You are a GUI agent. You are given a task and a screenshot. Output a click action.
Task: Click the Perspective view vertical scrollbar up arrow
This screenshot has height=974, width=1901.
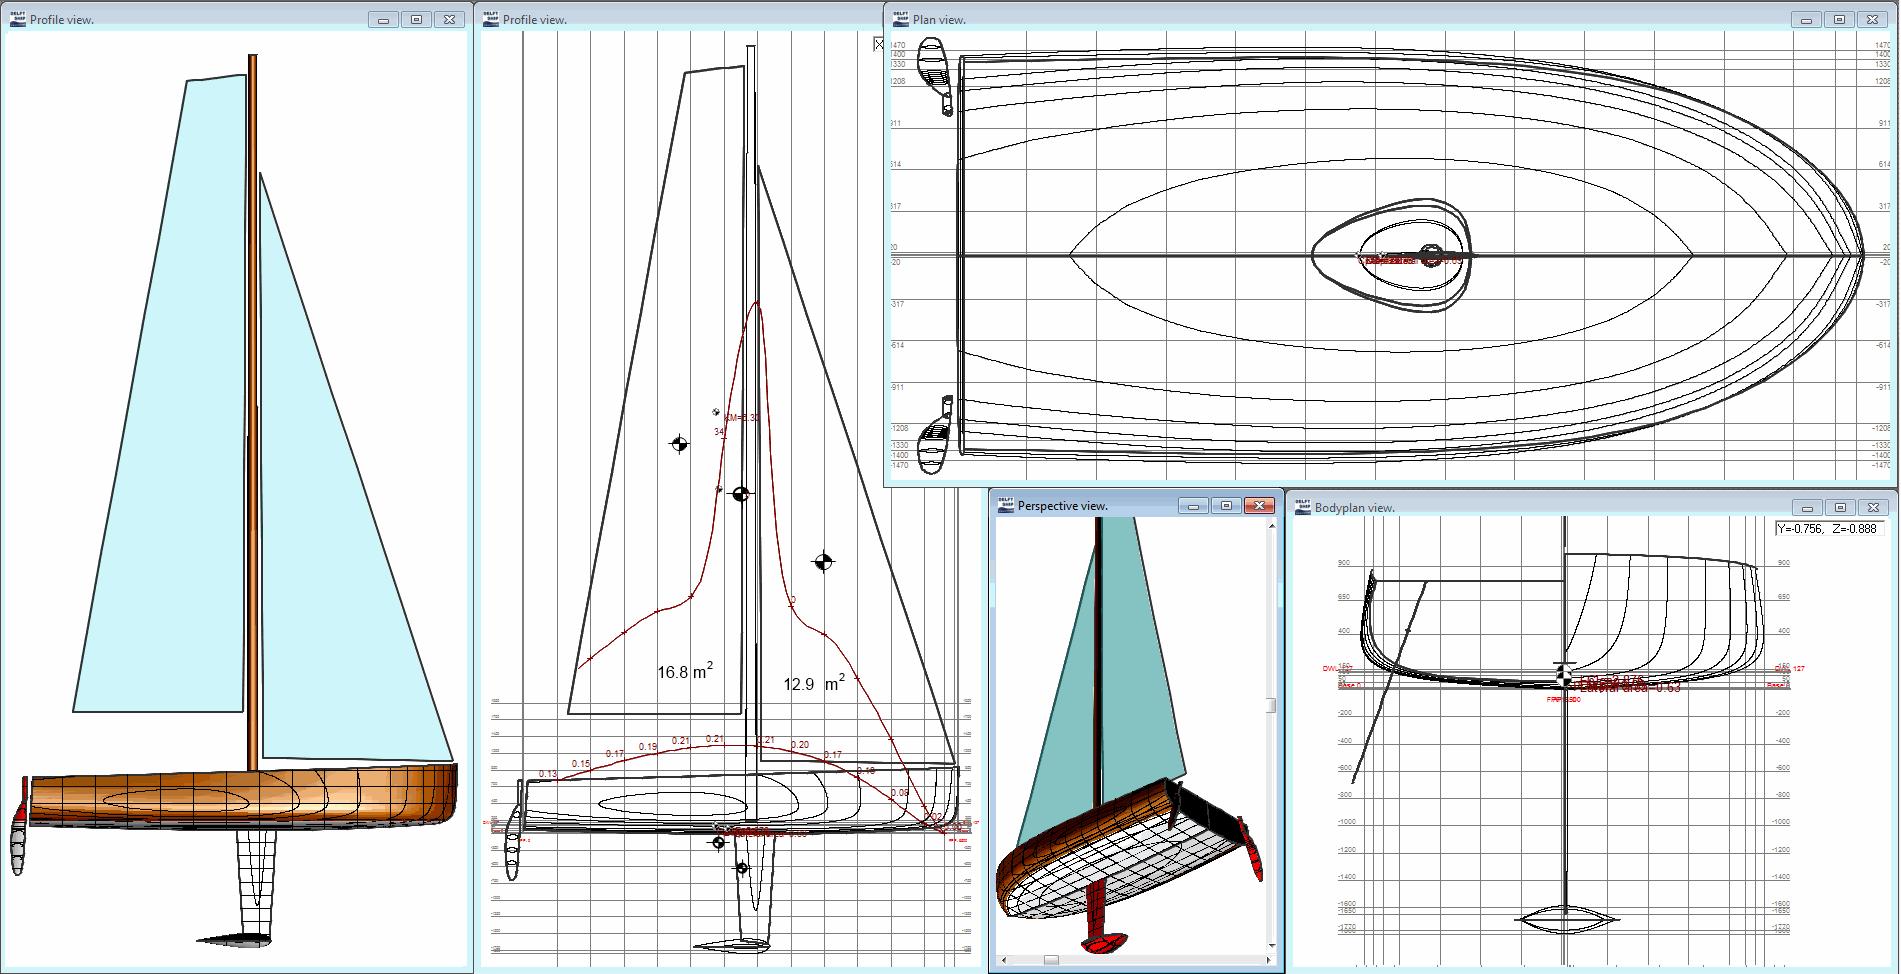click(1272, 525)
